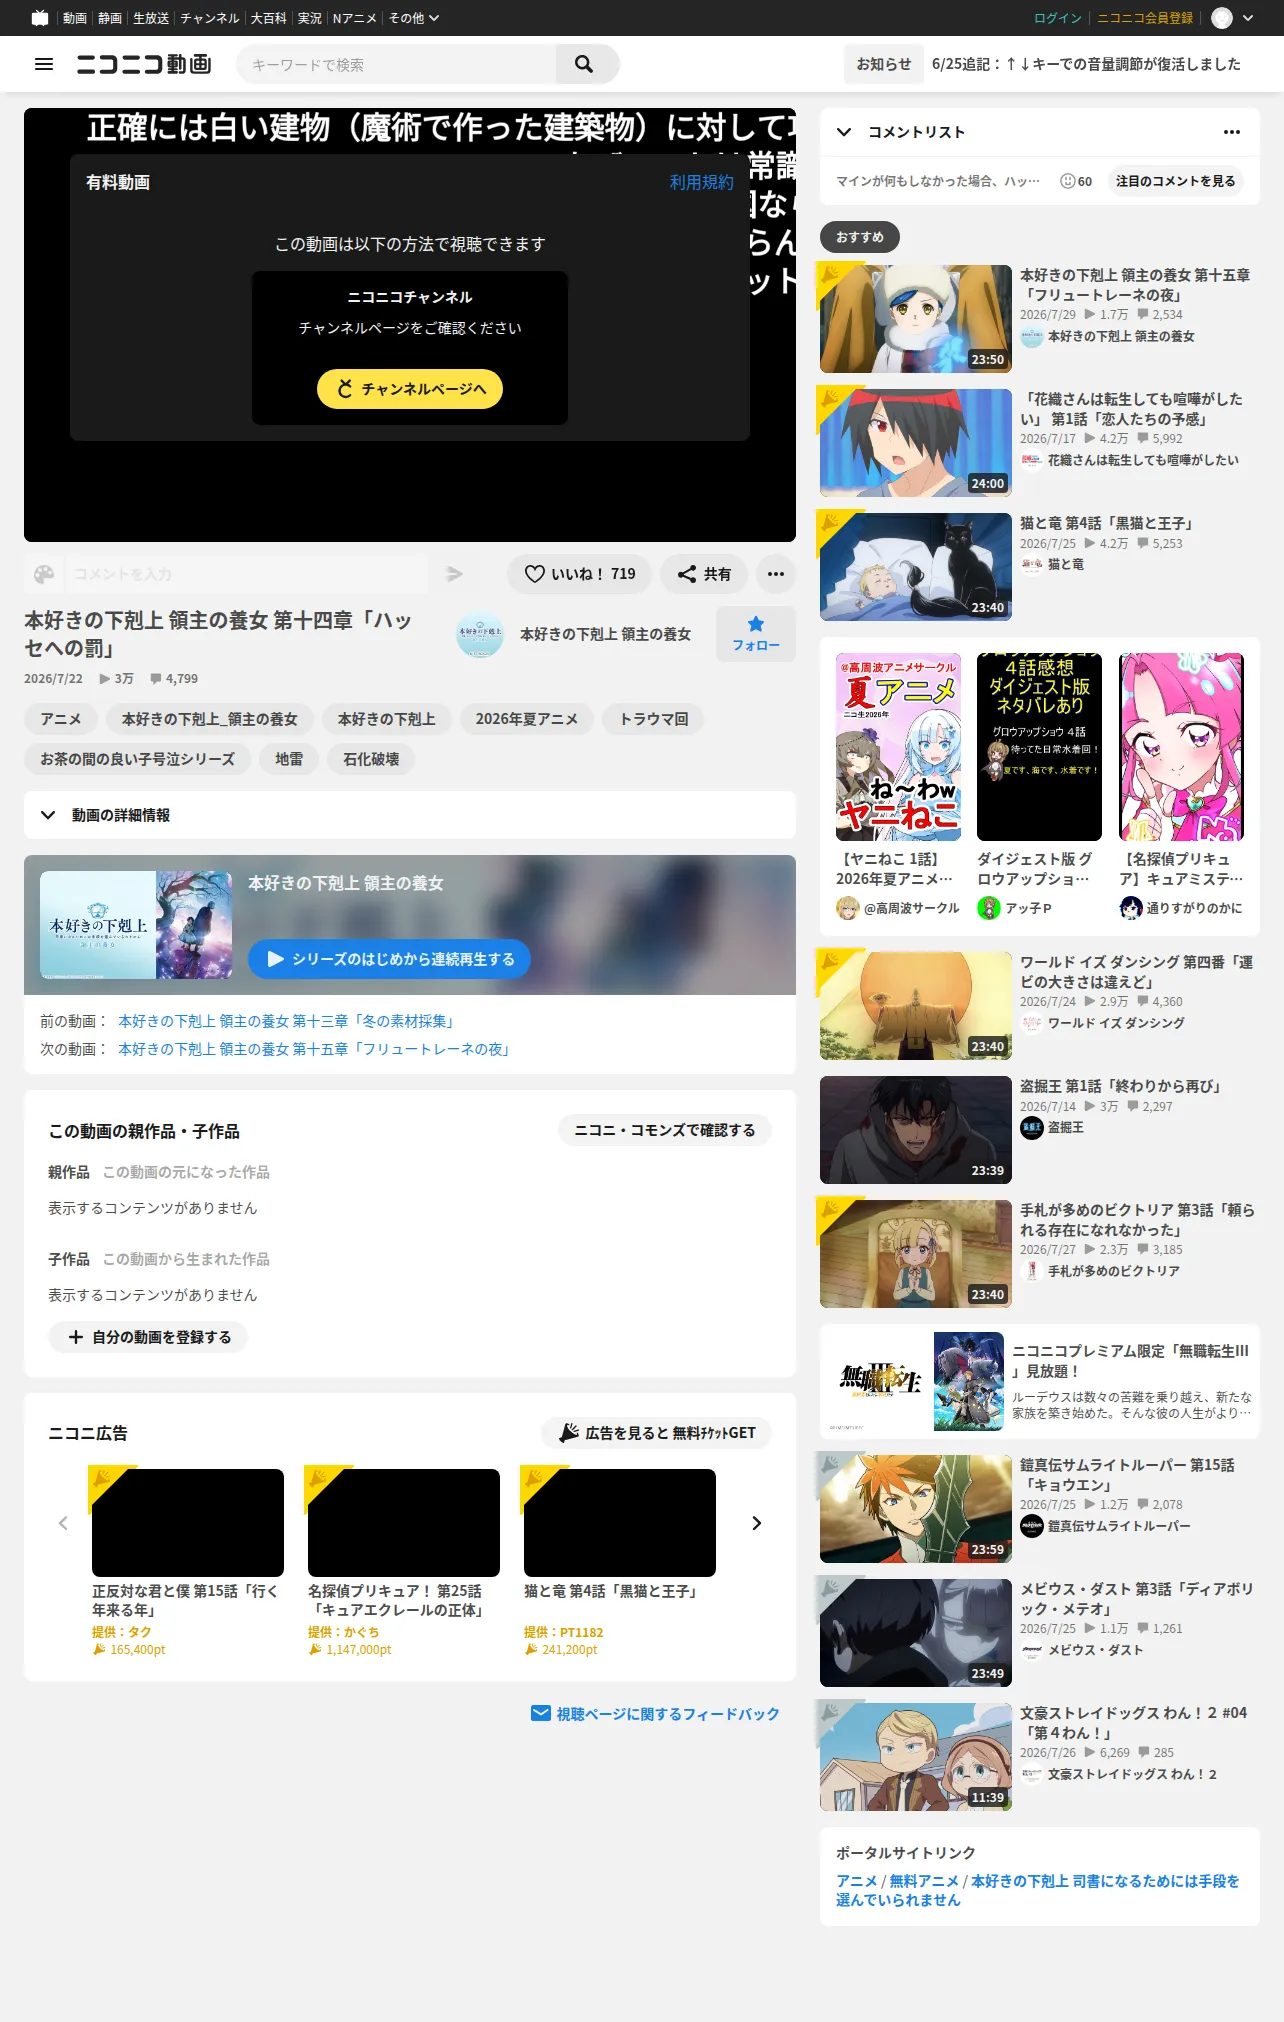Open the 利用規約 link

(702, 182)
